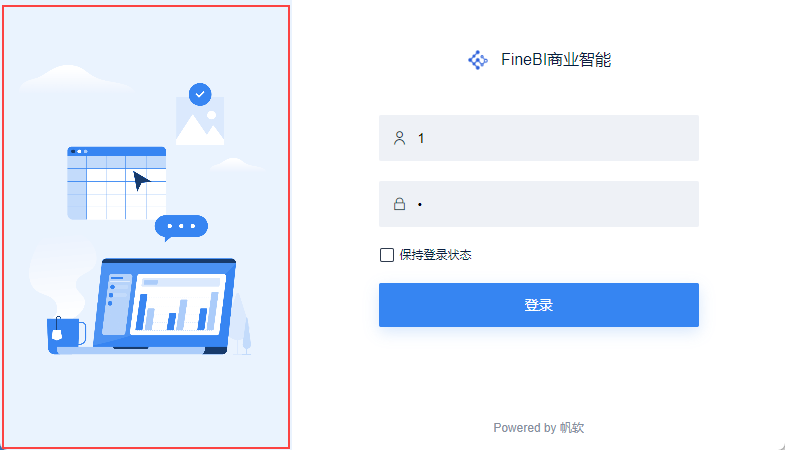Click the FineBI diamond logo icon
This screenshot has width=785, height=450.
pyautogui.click(x=478, y=60)
